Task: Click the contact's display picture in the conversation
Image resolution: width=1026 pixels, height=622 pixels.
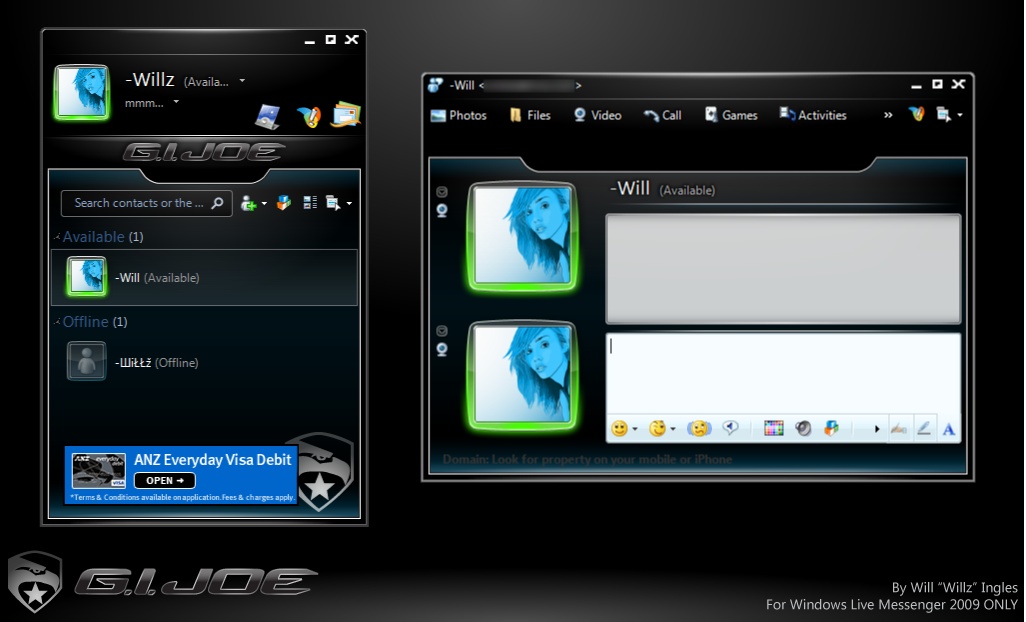Action: coord(522,235)
